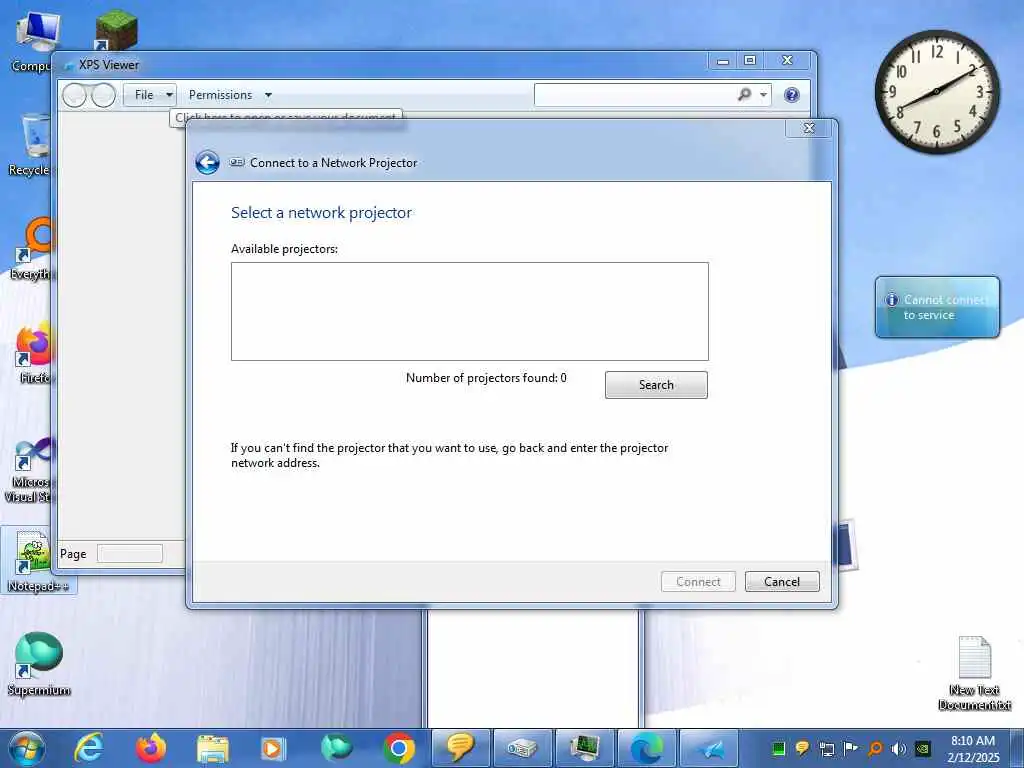
Task: Open Windows Explorer folder taskbar icon
Action: tap(212, 749)
